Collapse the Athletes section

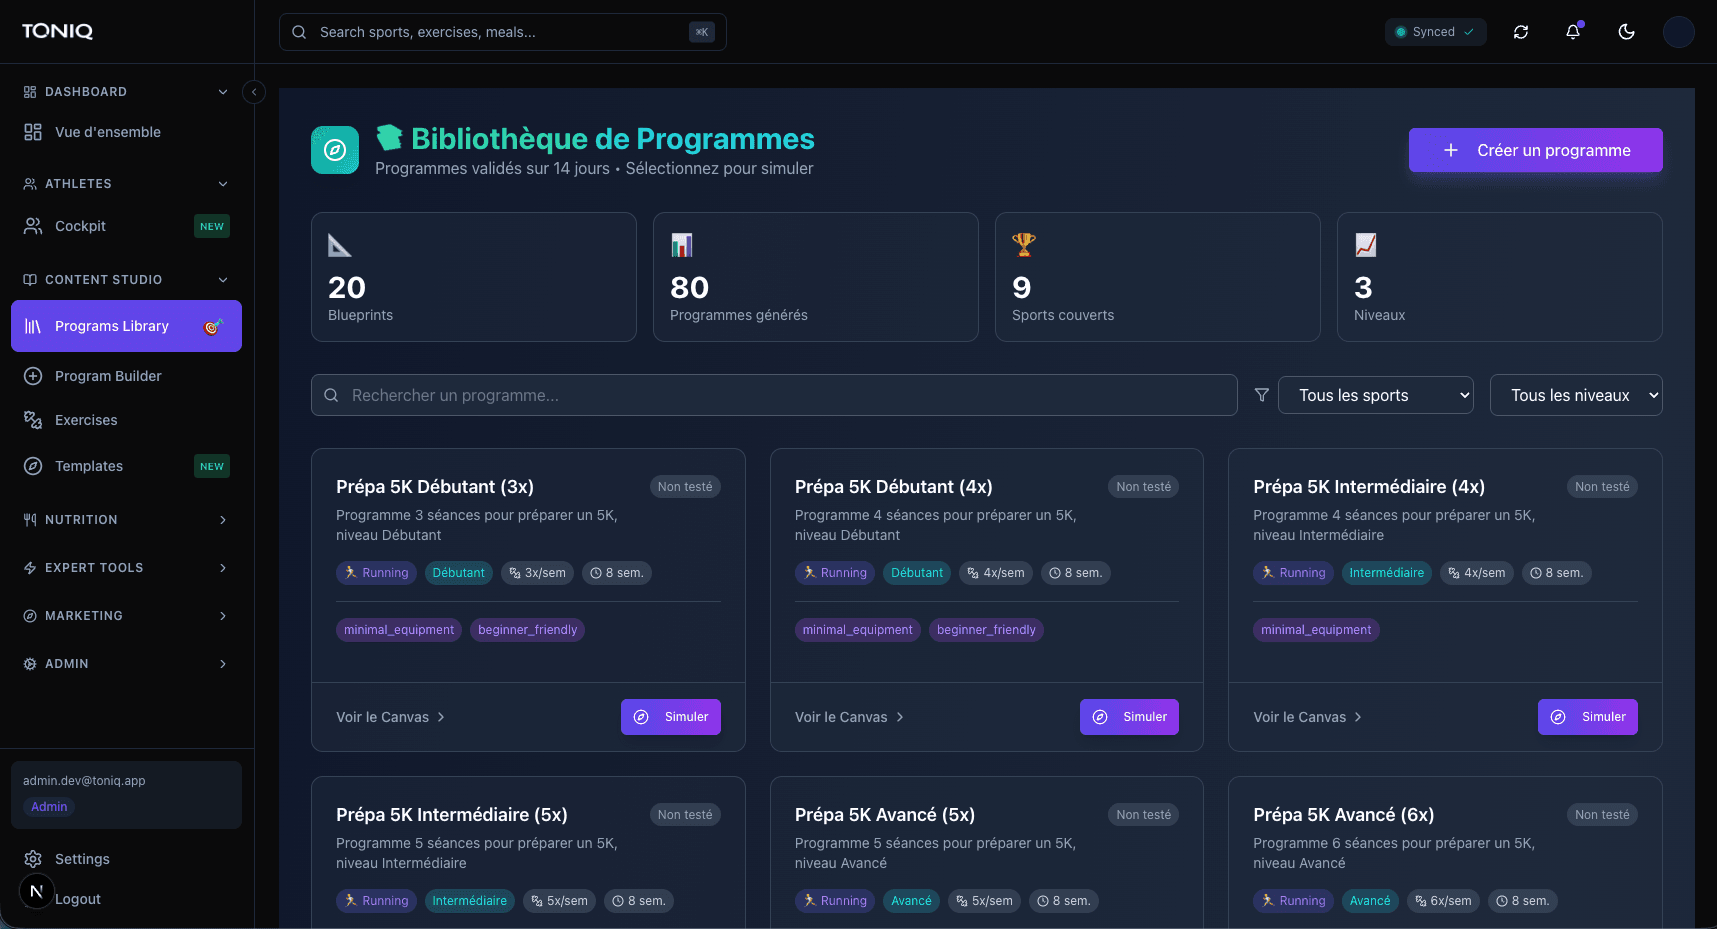click(x=126, y=184)
